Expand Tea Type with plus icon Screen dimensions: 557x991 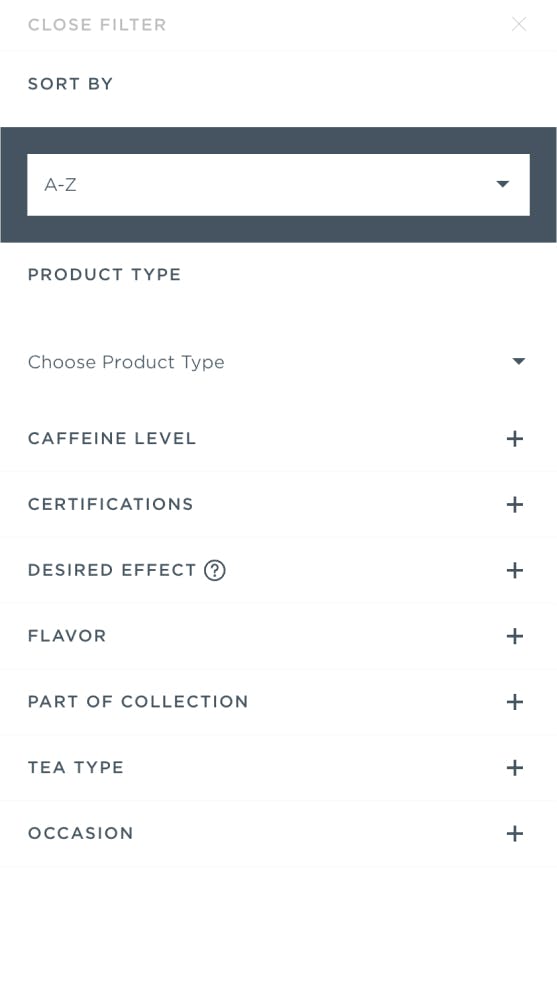tap(515, 767)
